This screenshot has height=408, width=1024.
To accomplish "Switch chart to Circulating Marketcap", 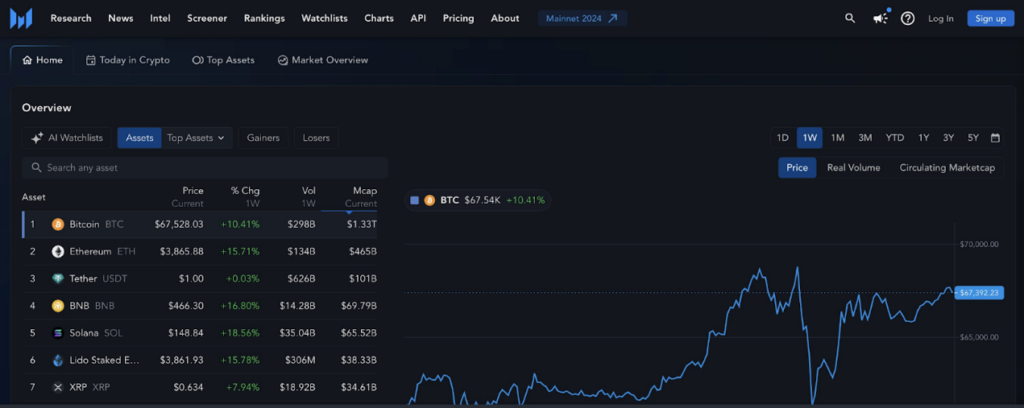I will 947,168.
